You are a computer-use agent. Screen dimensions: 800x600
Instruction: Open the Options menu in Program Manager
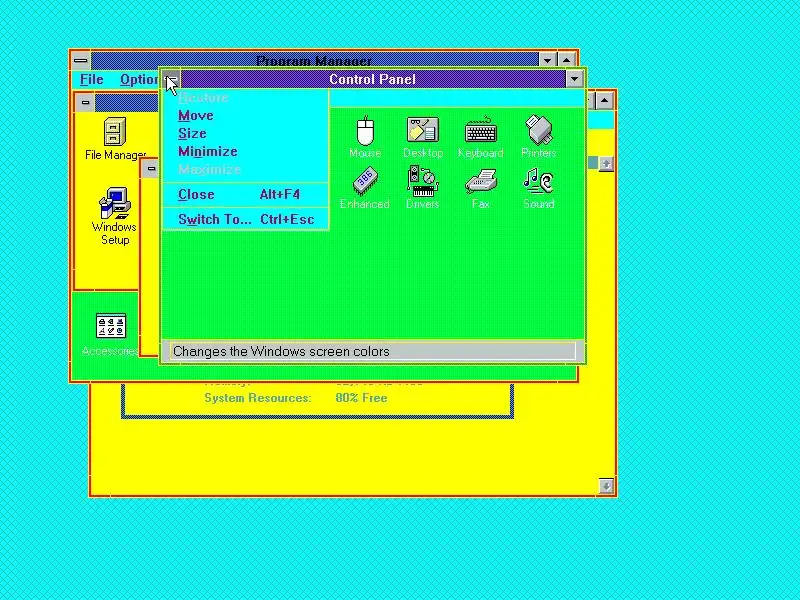coord(139,80)
